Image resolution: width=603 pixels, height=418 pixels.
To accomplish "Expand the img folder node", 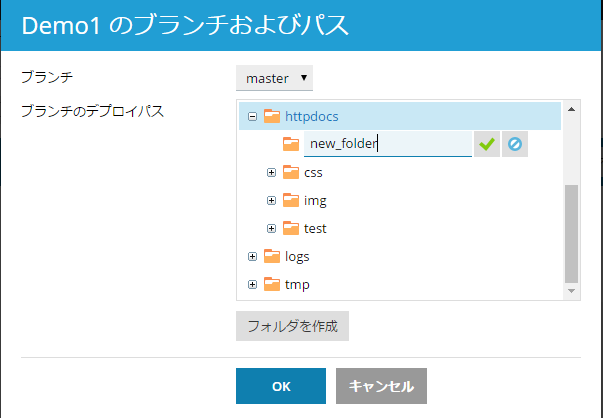I will click(271, 200).
